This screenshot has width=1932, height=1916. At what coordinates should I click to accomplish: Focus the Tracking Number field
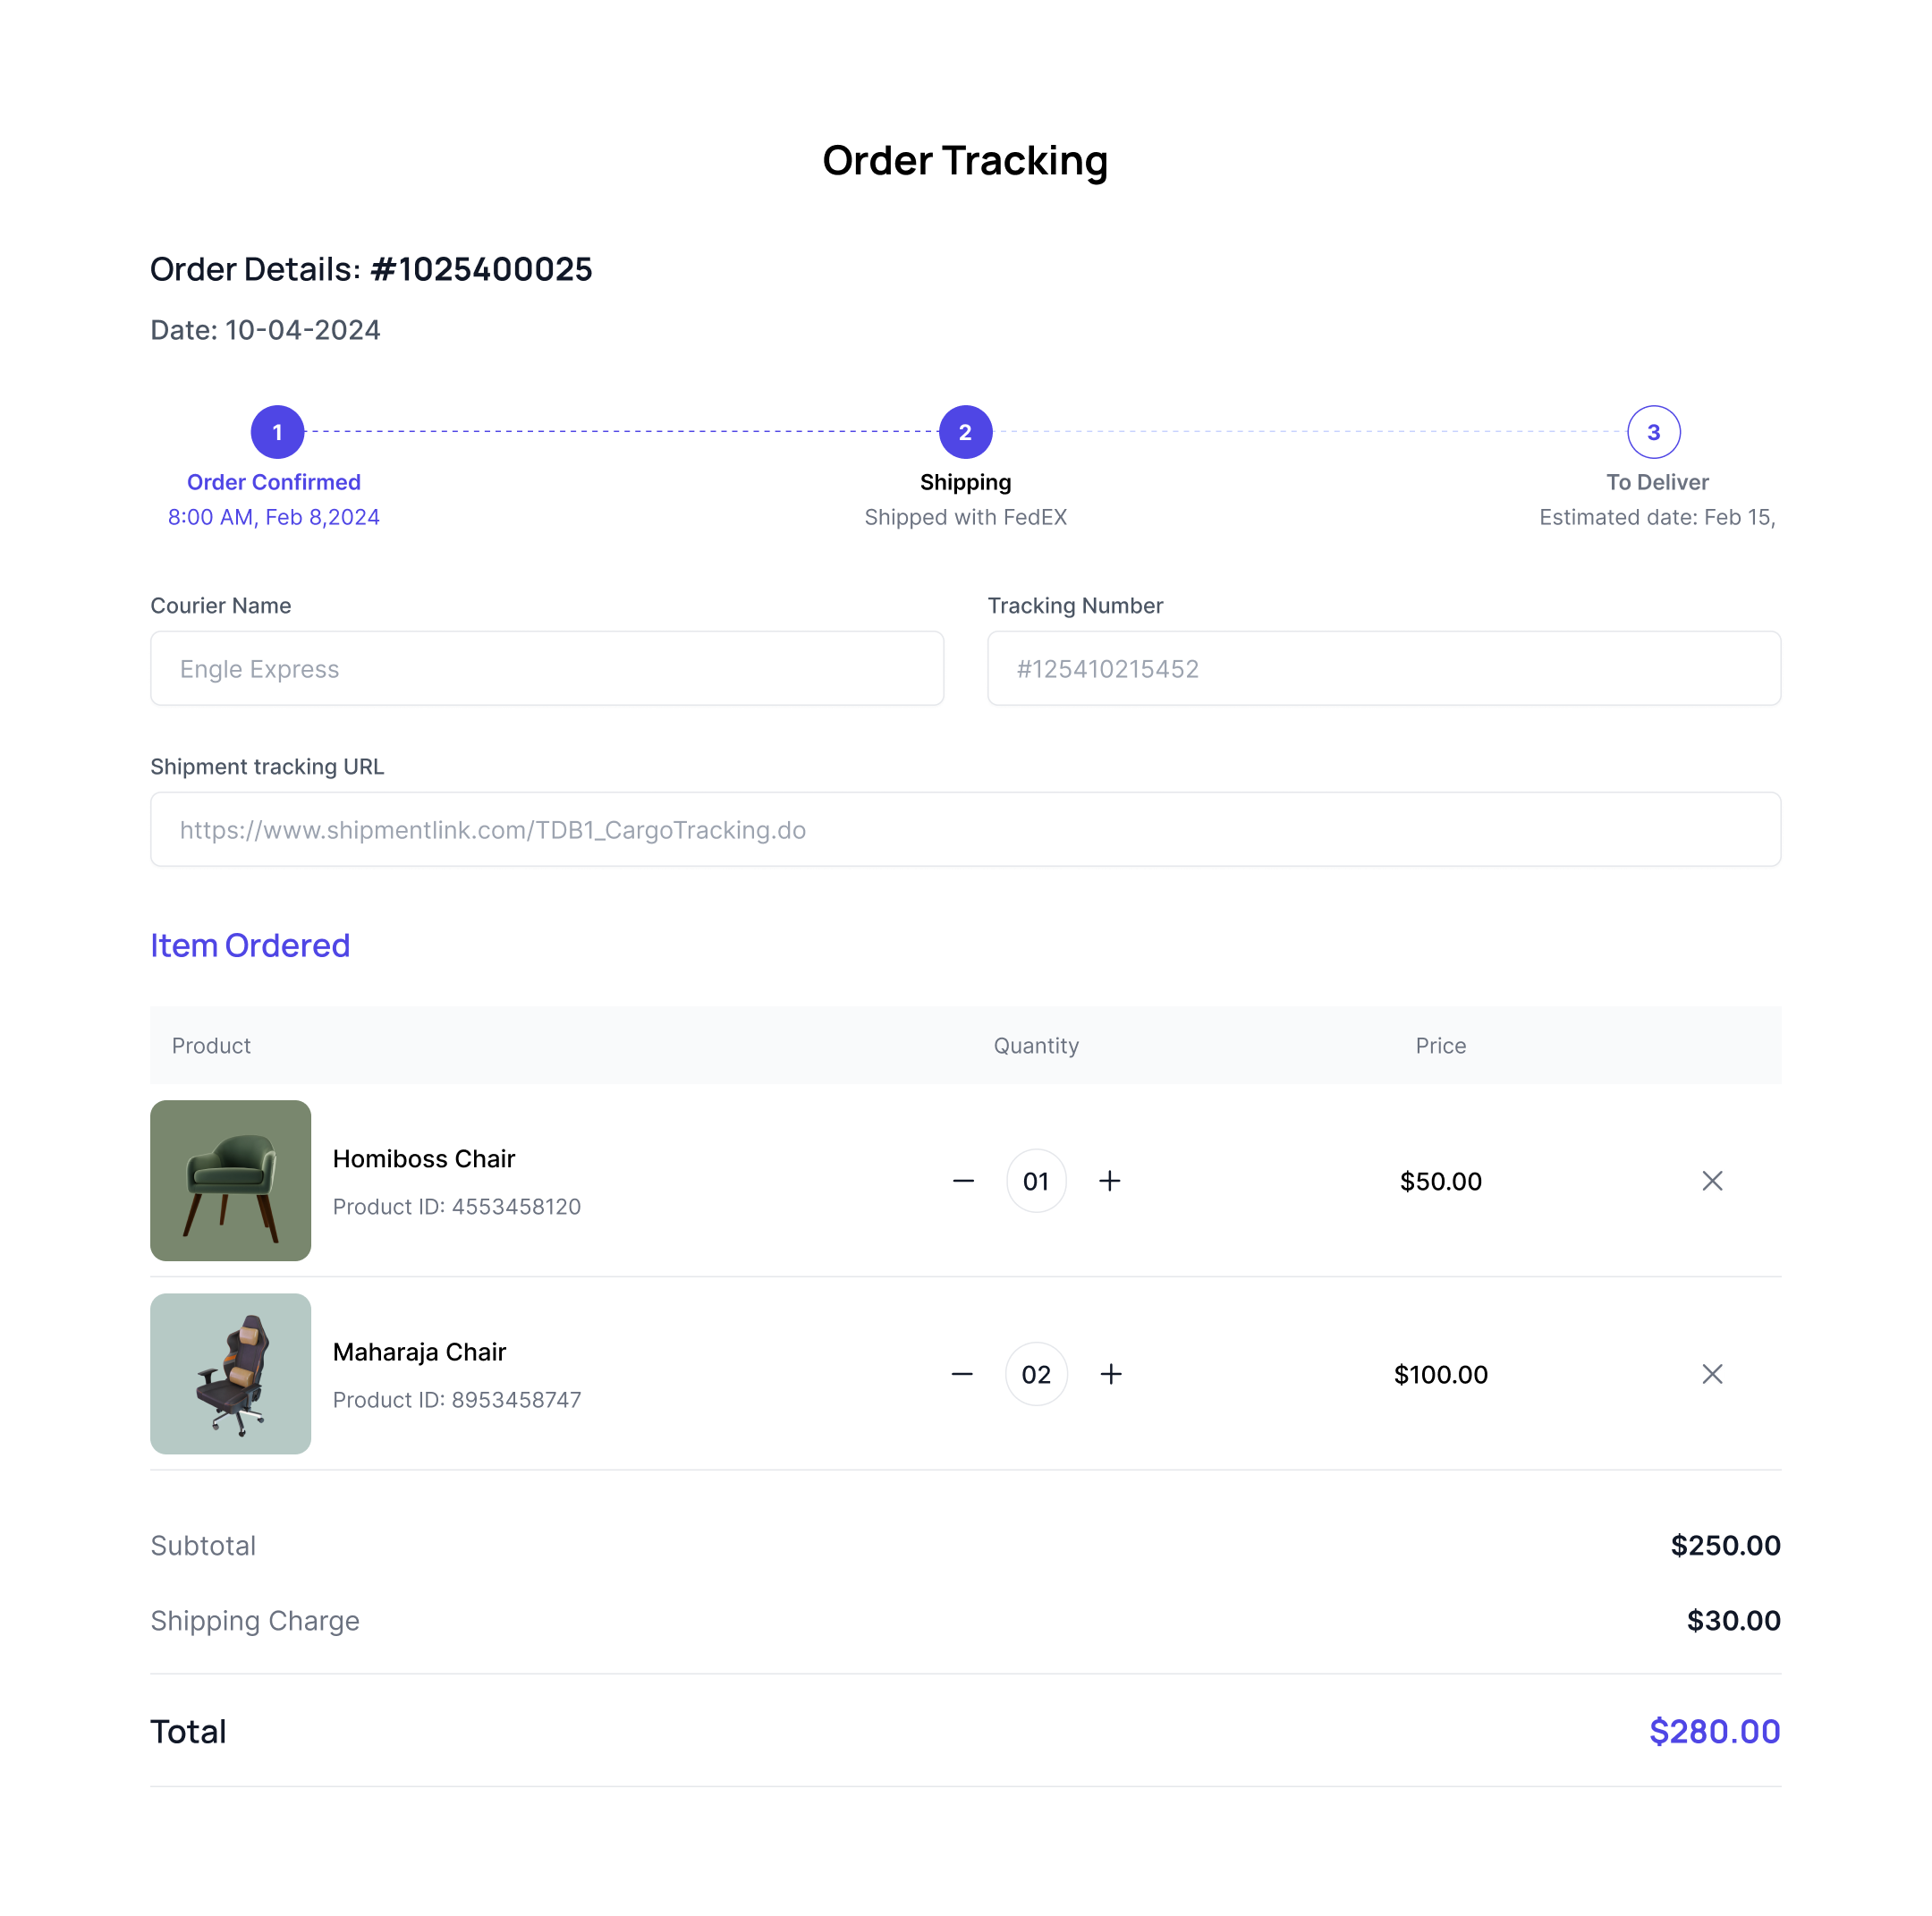click(1383, 668)
